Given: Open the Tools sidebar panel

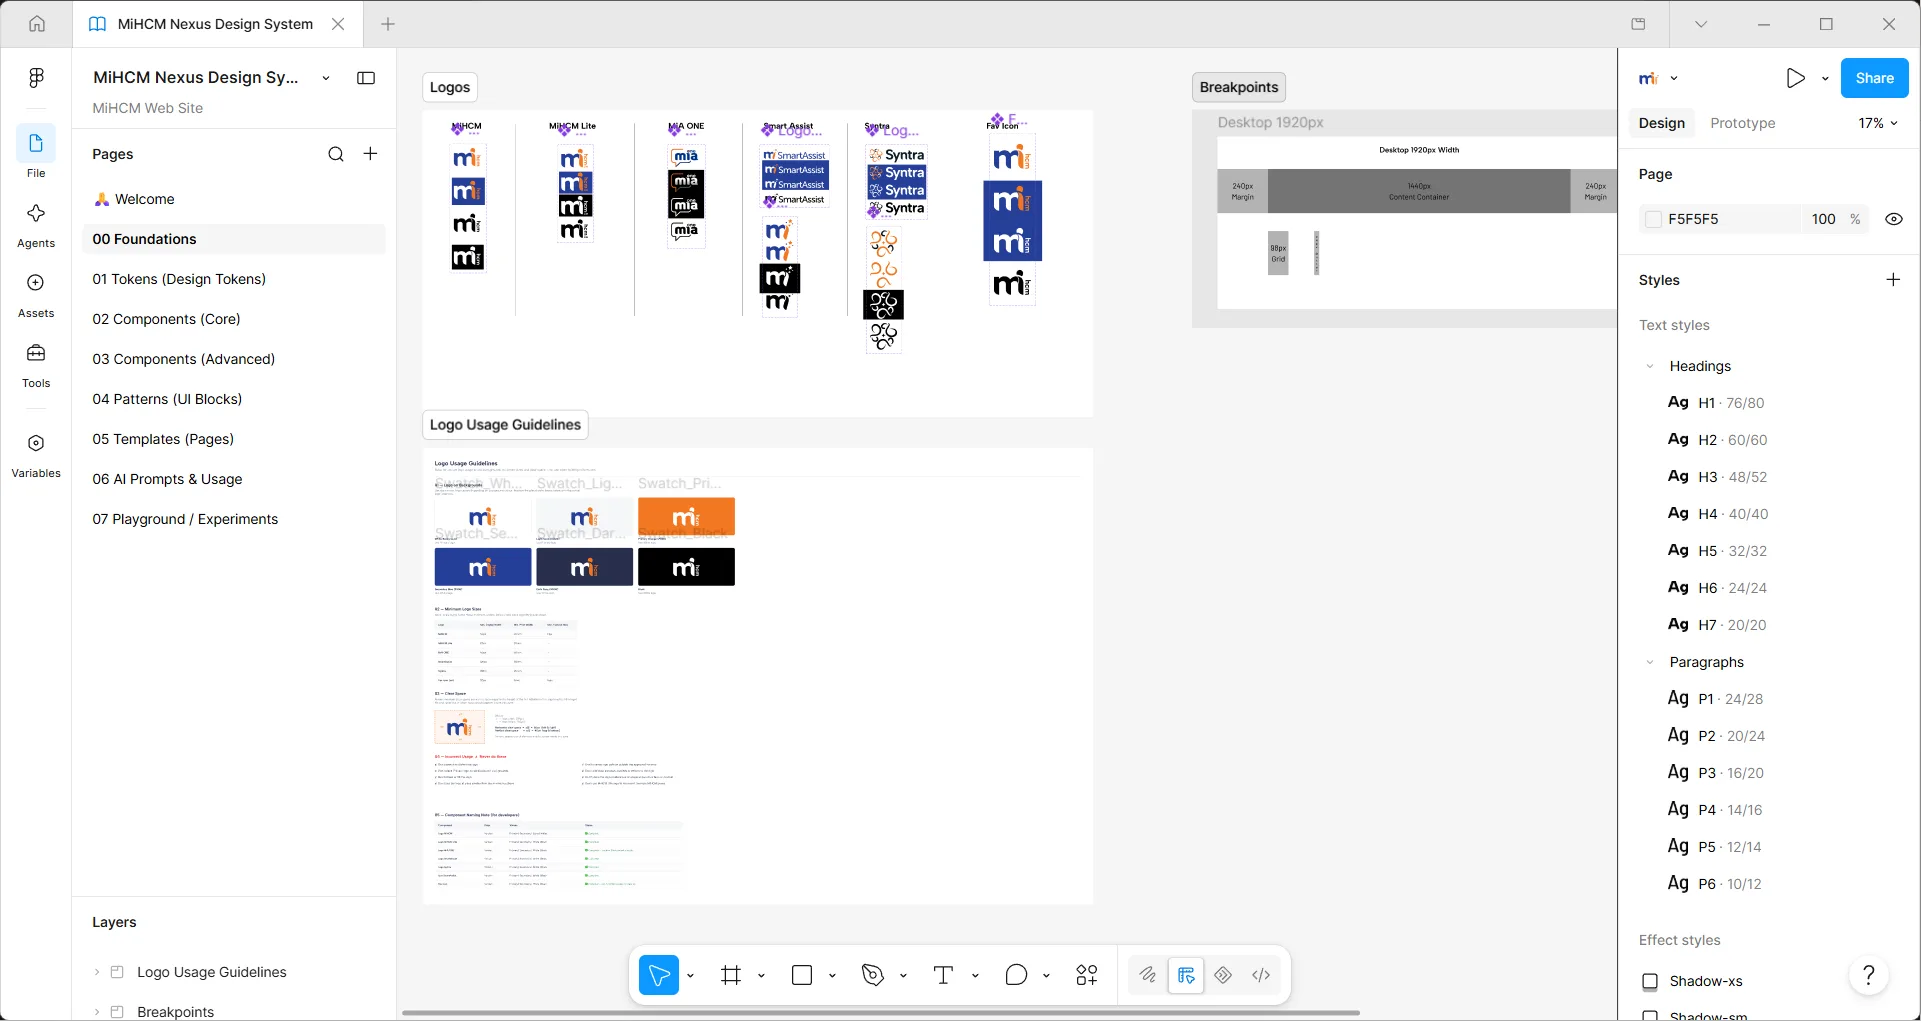Looking at the screenshot, I should [36, 365].
